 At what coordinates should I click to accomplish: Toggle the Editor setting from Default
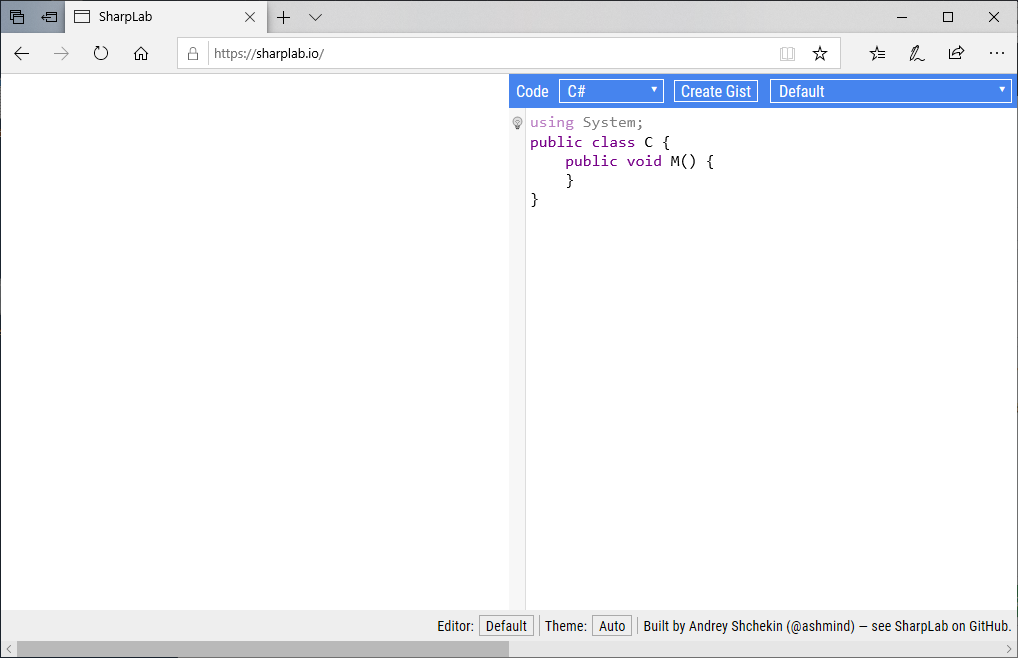pos(506,625)
